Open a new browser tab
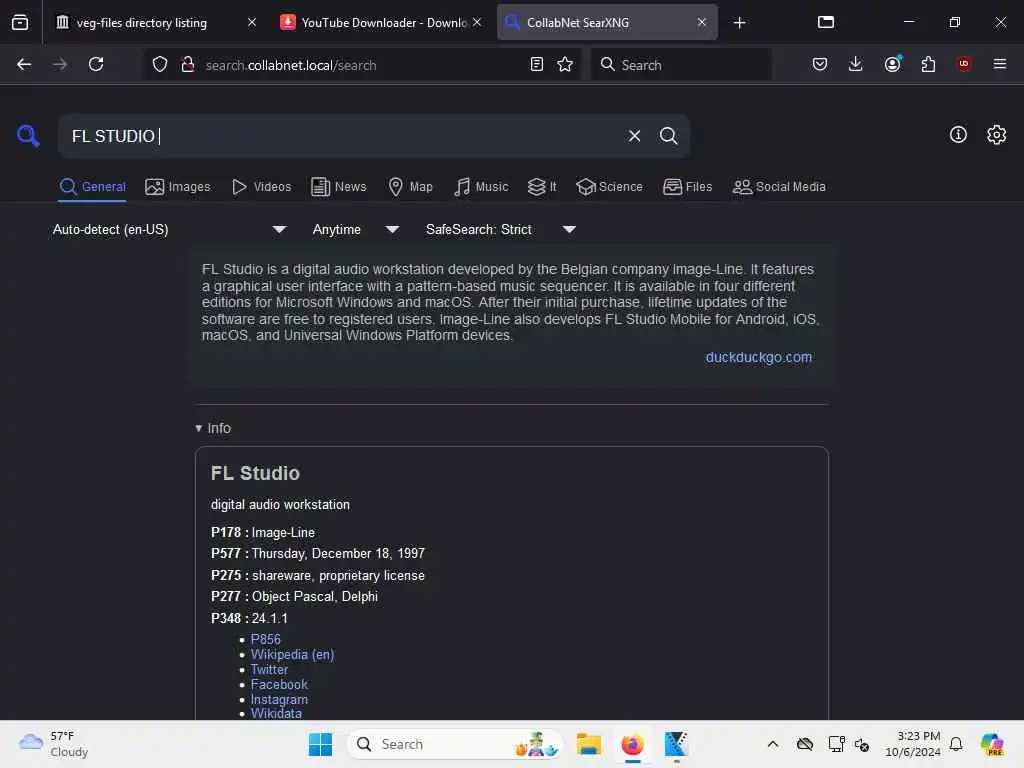Screen dimensions: 1024x768 [739, 23]
